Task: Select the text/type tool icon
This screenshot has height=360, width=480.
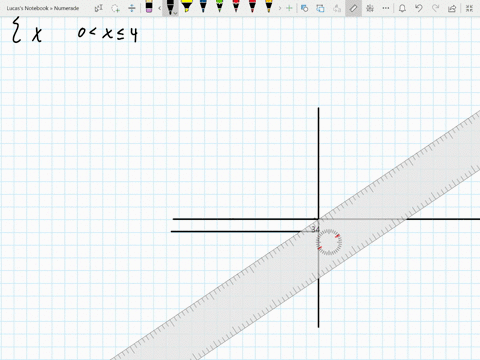Action: tap(98, 8)
